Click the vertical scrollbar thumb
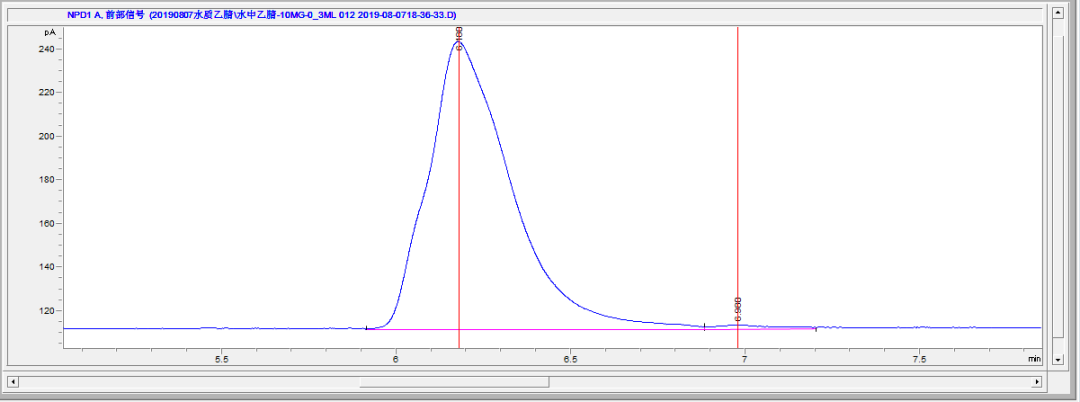 1058,186
